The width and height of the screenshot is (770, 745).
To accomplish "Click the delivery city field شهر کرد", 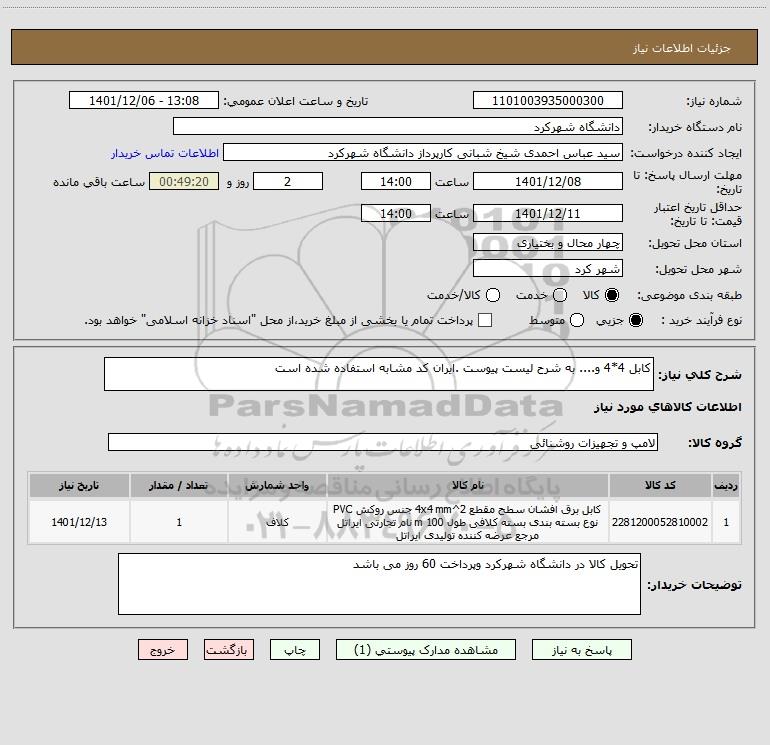I will point(548,268).
